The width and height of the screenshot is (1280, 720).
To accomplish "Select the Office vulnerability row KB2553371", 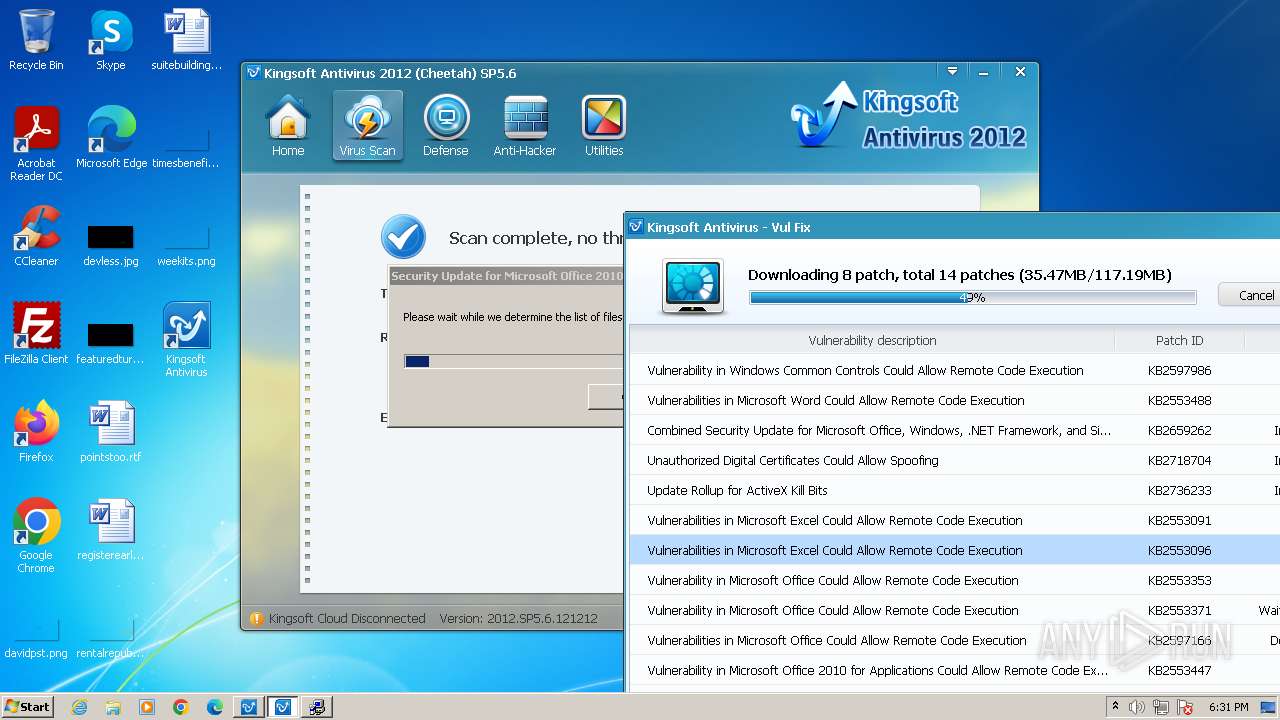I will click(x=954, y=610).
